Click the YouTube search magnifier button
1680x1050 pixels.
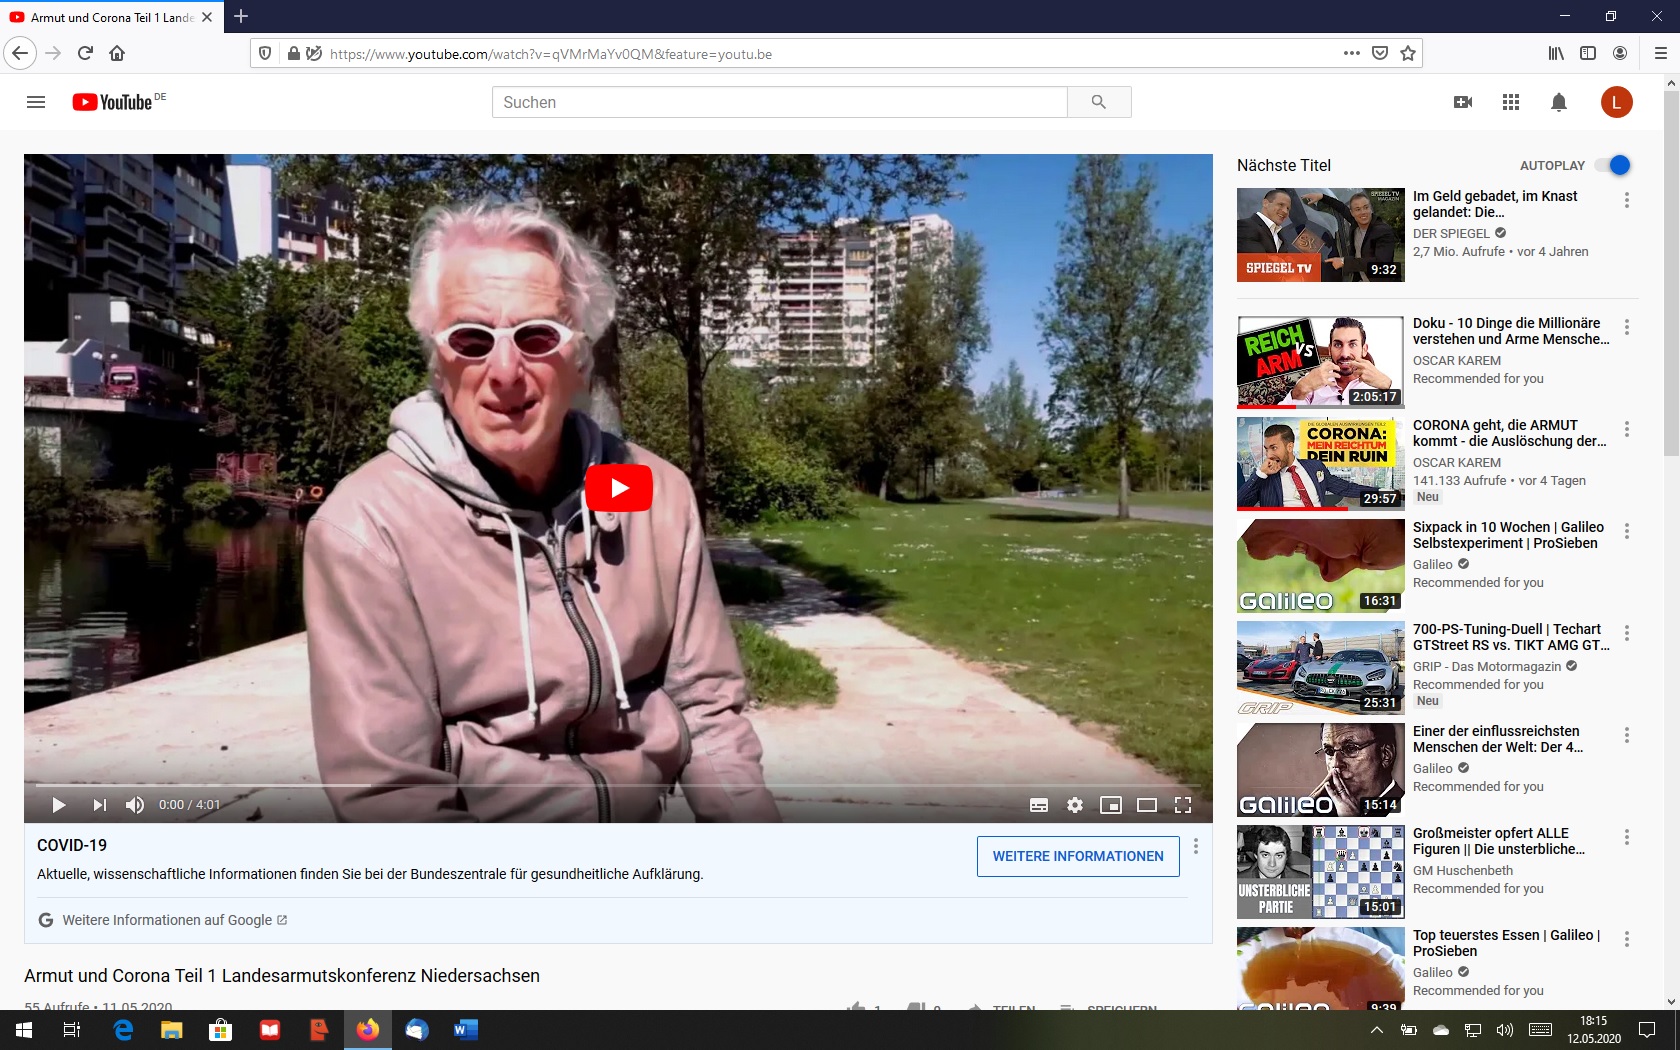click(1098, 102)
